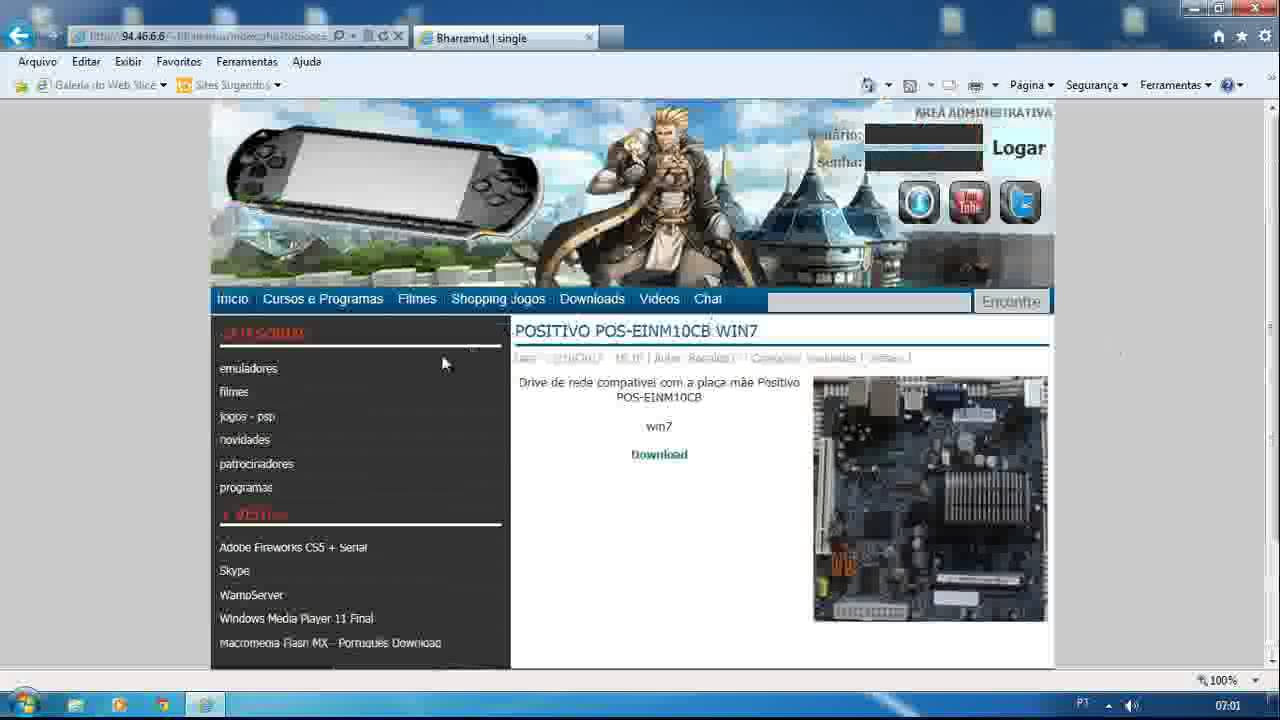Open the Arquivo menu
The image size is (1280, 720).
pyautogui.click(x=37, y=61)
